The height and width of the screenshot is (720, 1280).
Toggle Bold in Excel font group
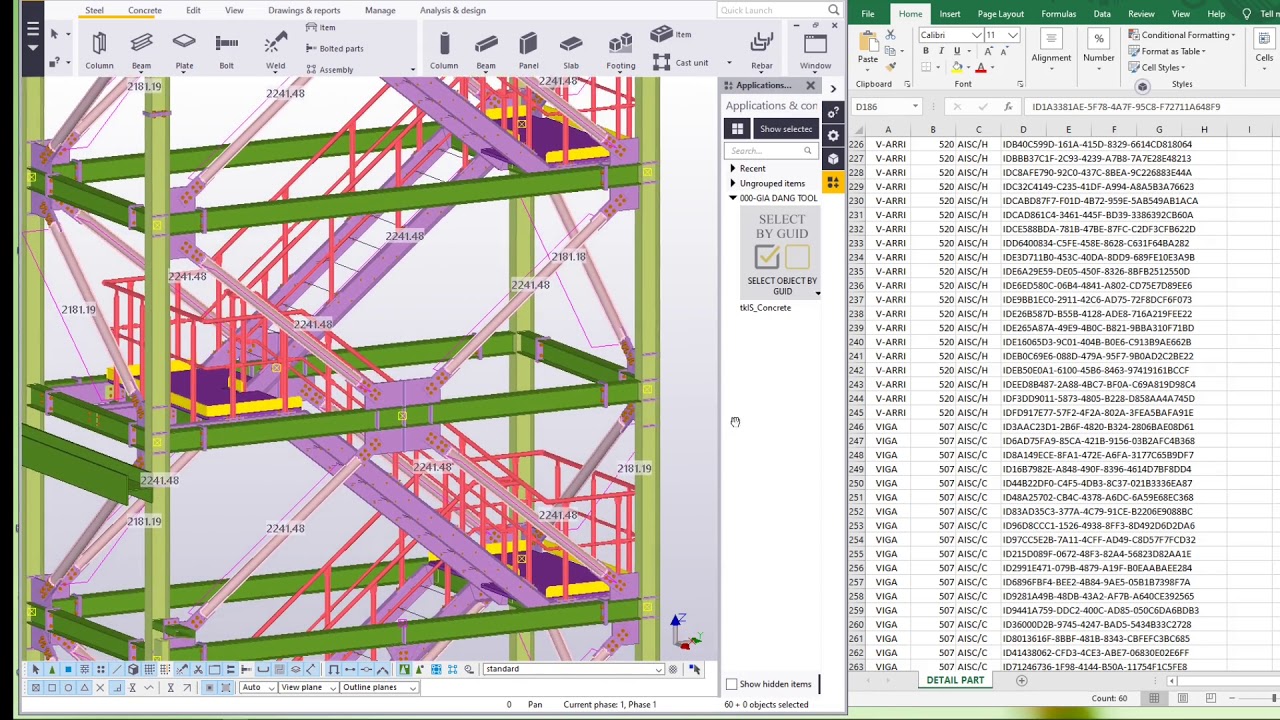pyautogui.click(x=926, y=51)
